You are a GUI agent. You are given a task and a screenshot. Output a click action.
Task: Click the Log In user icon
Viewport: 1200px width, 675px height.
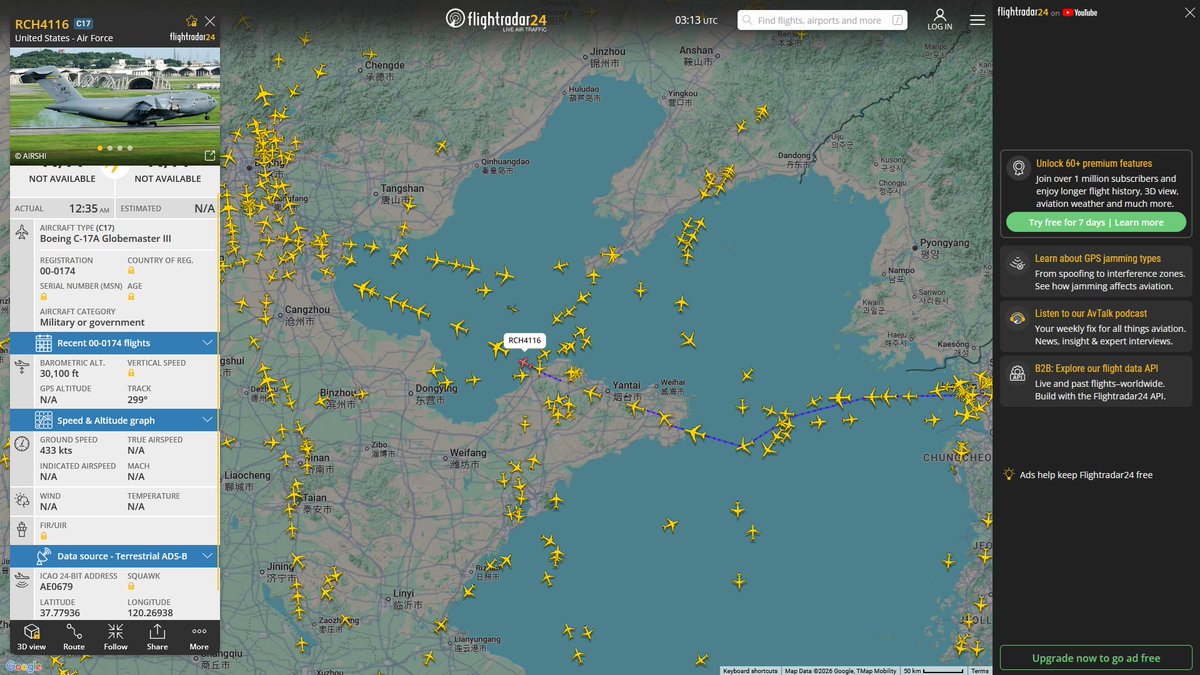tap(939, 19)
